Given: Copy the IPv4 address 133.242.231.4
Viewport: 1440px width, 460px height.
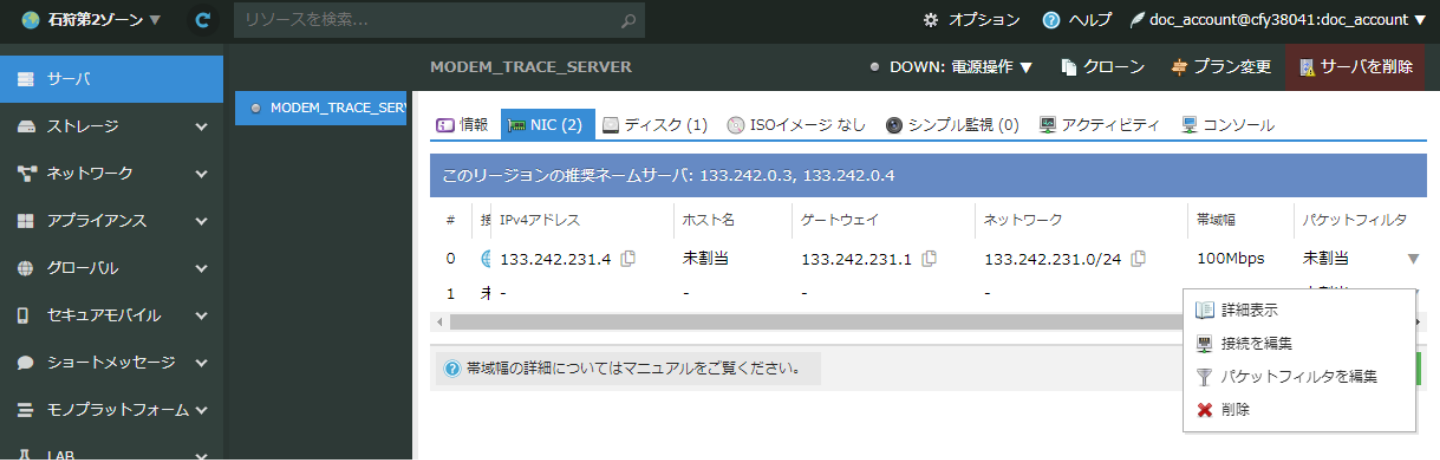Looking at the screenshot, I should (x=628, y=259).
